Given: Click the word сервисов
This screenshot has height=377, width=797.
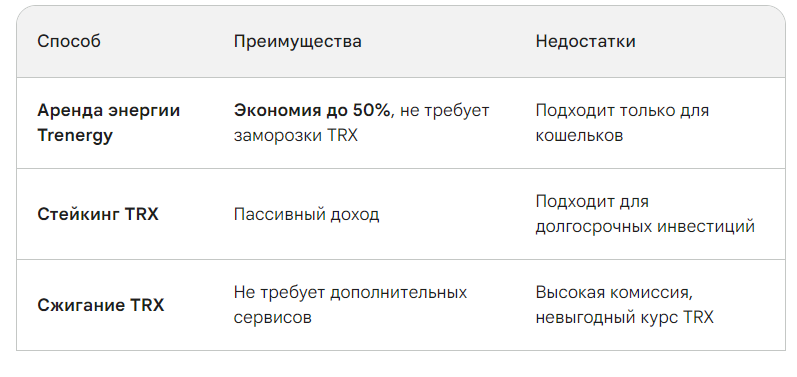Looking at the screenshot, I should click(x=272, y=318).
